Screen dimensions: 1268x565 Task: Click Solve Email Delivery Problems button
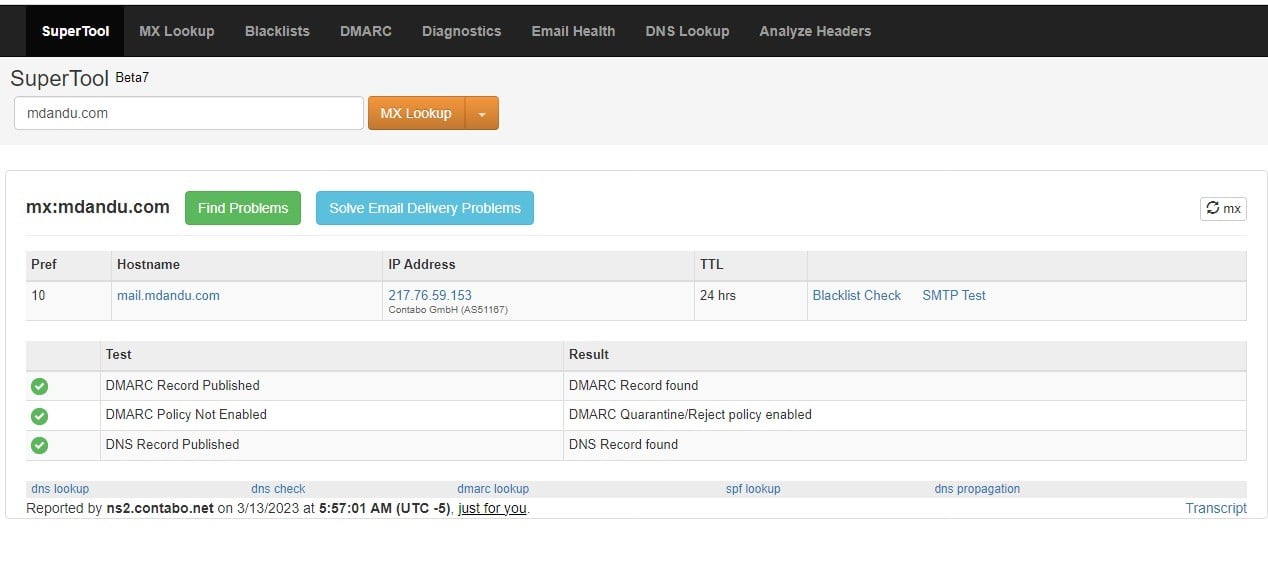[x=425, y=208]
